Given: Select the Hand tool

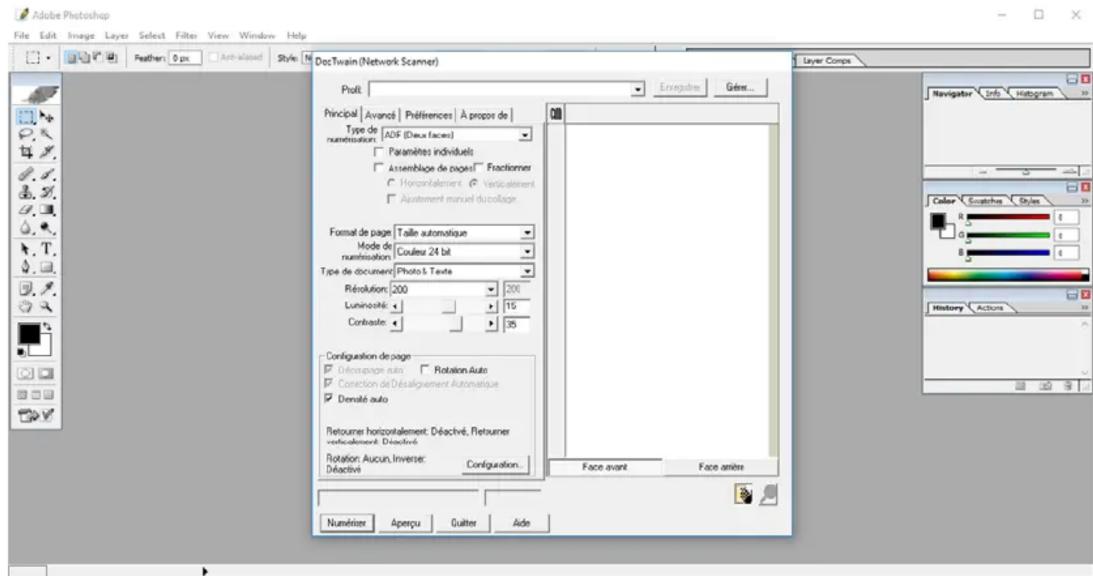Looking at the screenshot, I should pos(26,306).
